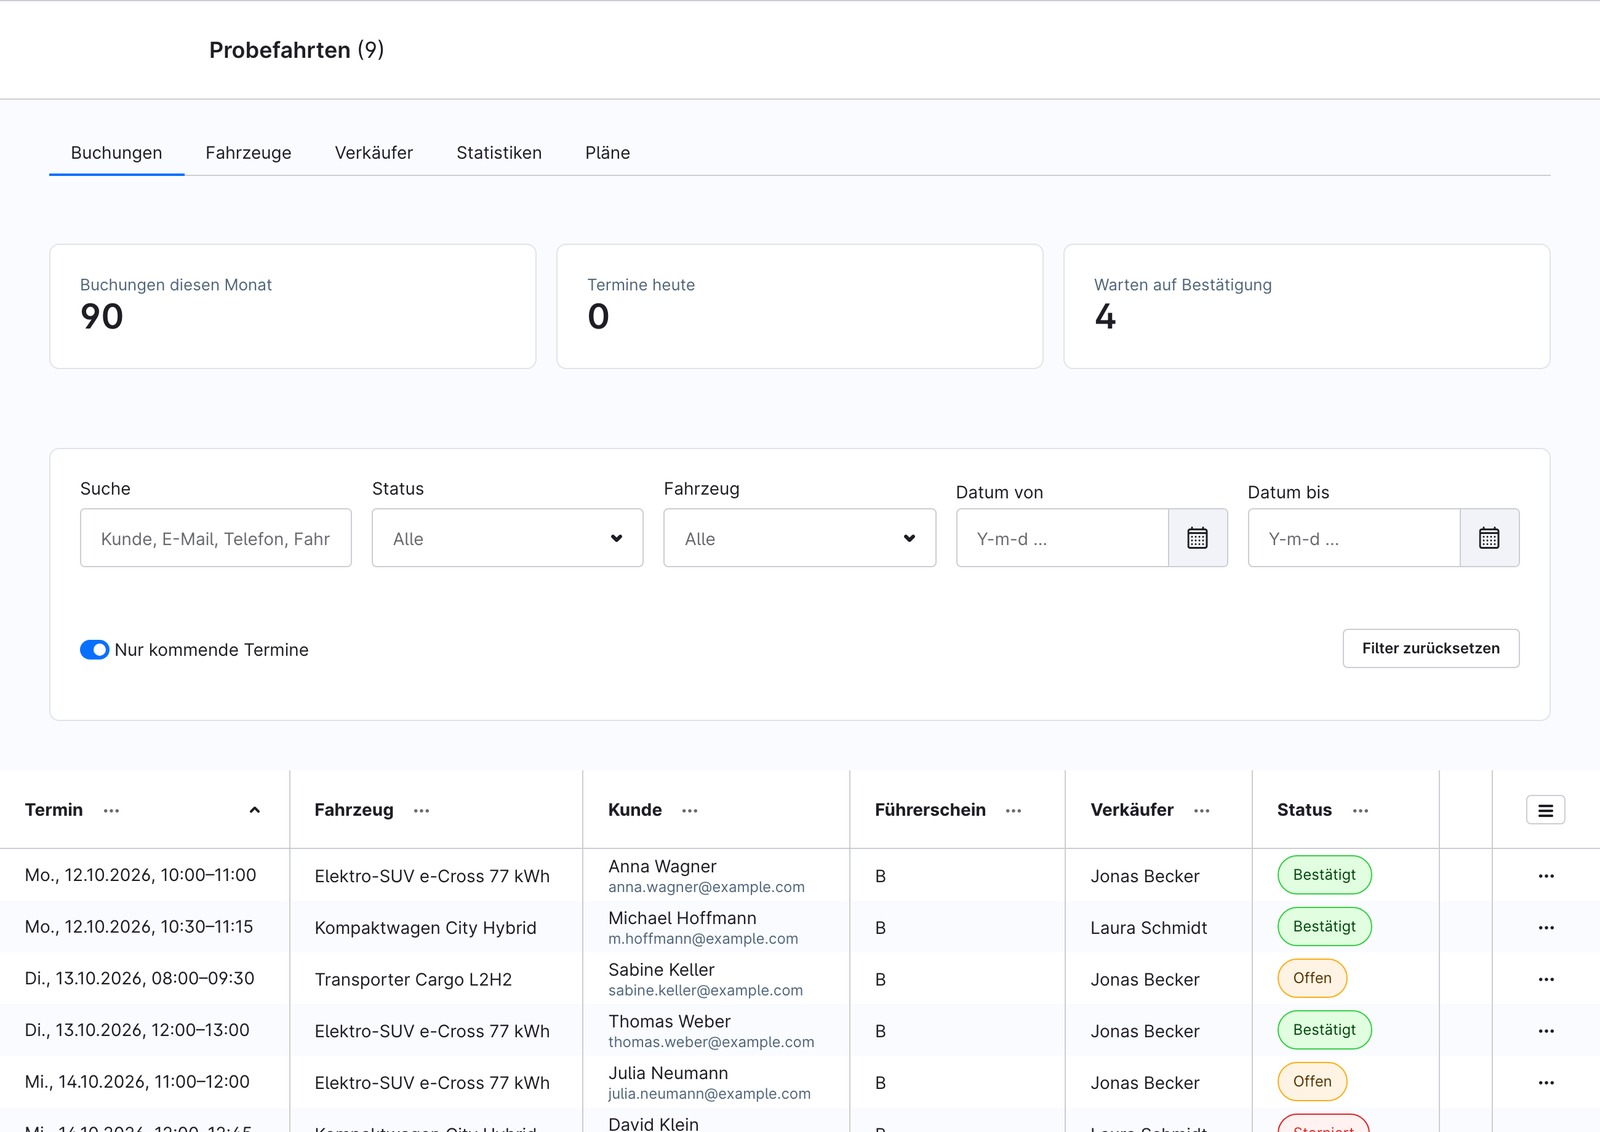The width and height of the screenshot is (1600, 1132).
Task: Open Kunde column options dots
Action: 690,810
